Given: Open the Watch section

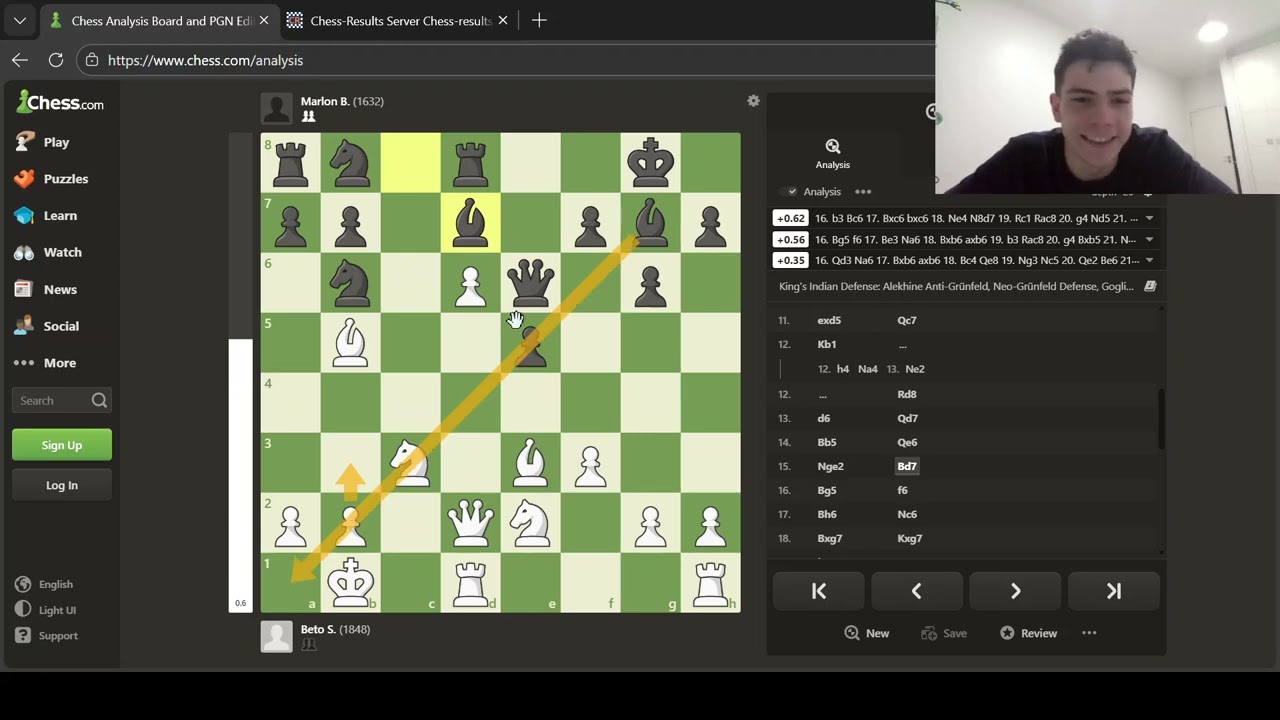Looking at the screenshot, I should (x=62, y=253).
